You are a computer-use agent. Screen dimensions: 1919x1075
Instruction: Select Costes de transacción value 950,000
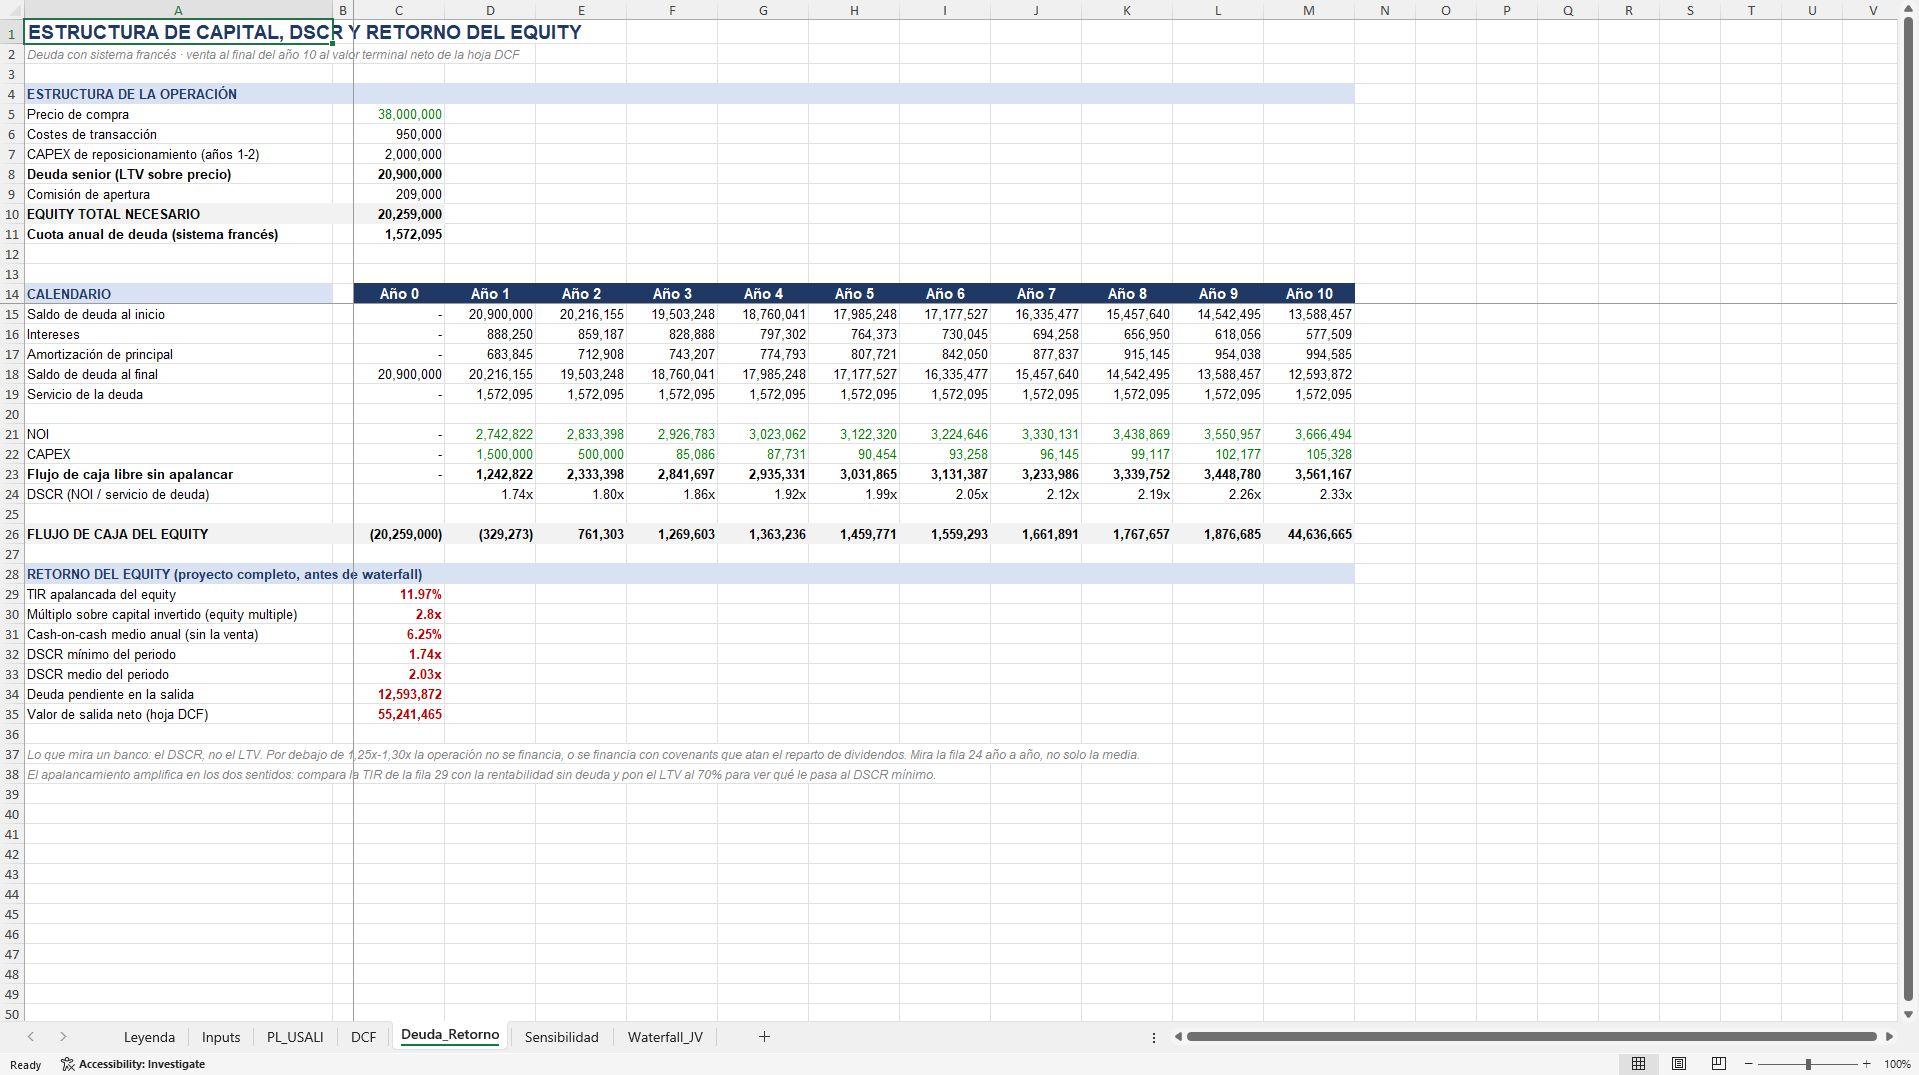398,134
